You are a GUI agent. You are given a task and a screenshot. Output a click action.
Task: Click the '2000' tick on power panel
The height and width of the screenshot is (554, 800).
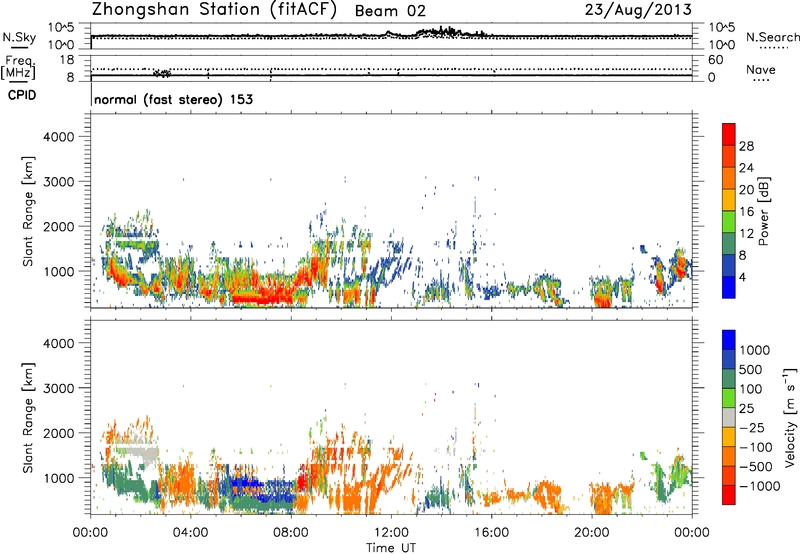[58, 226]
